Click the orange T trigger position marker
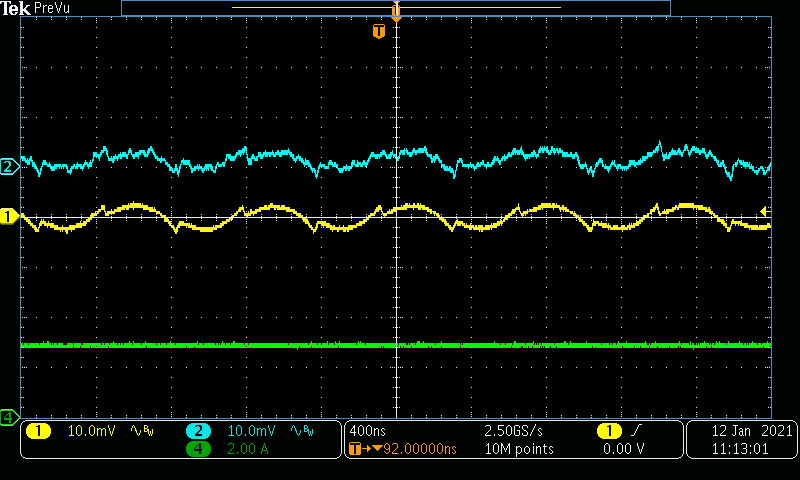The width and height of the screenshot is (800, 480). (378, 32)
